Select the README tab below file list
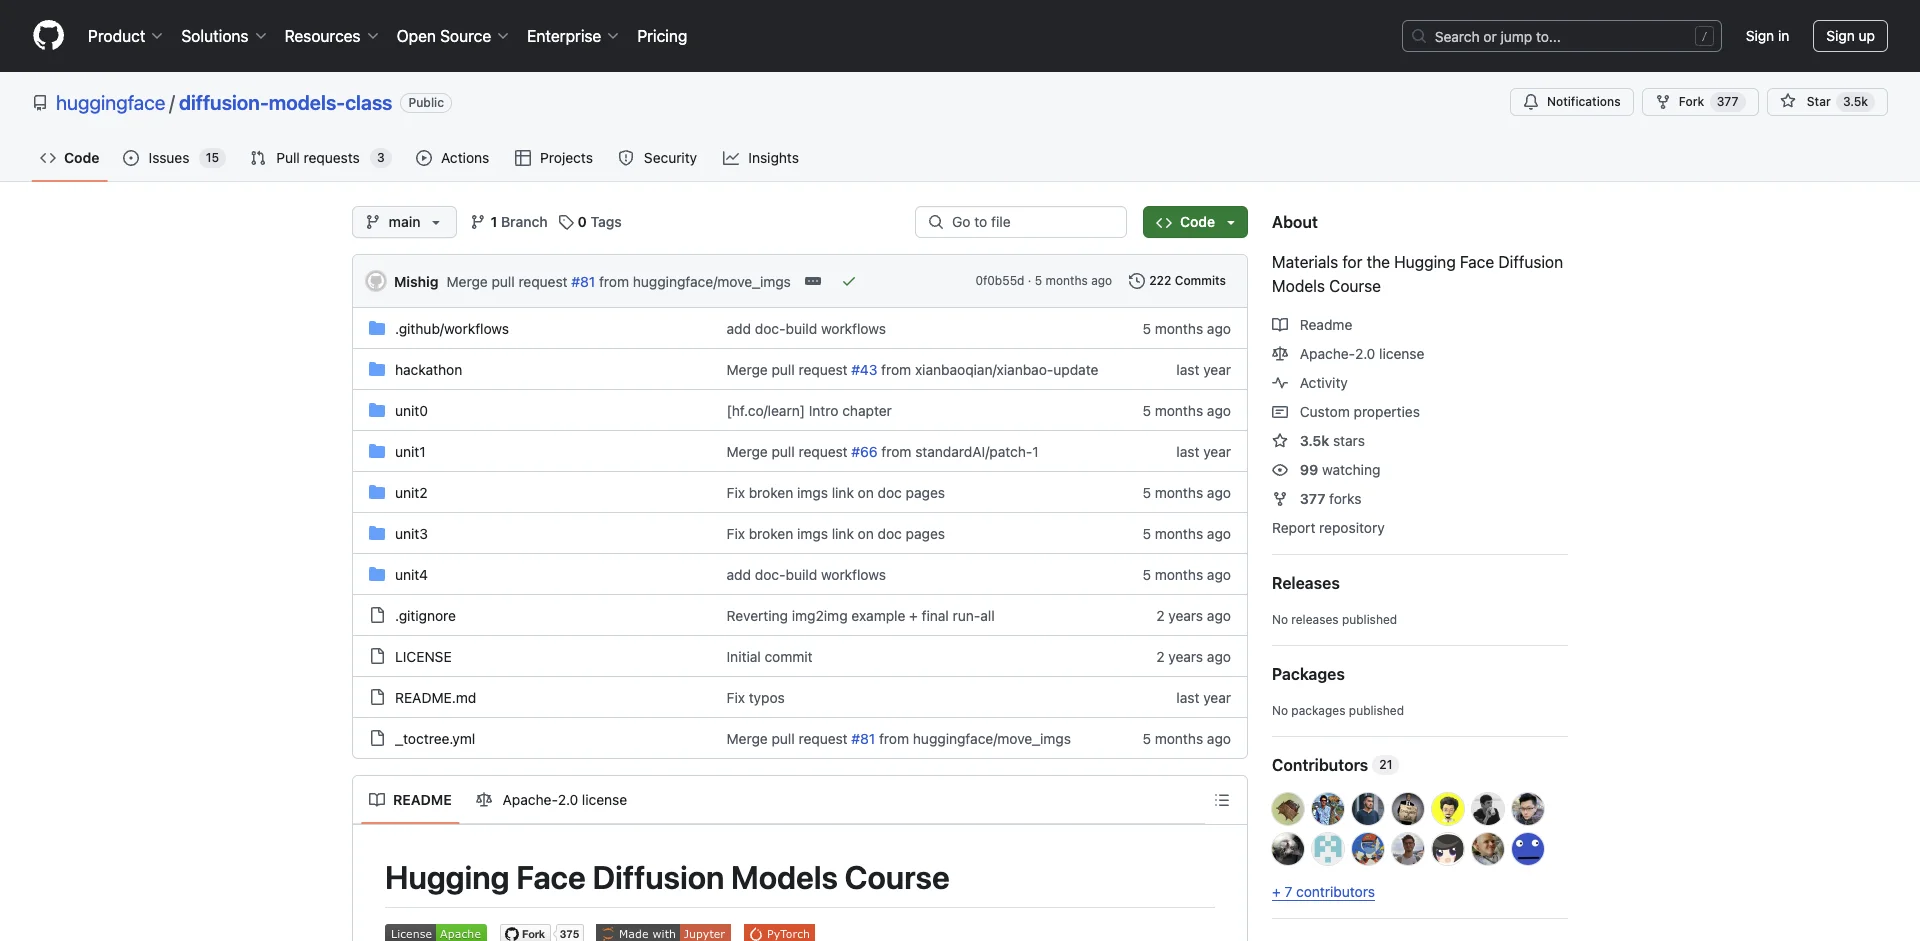This screenshot has height=941, width=1920. tap(410, 800)
